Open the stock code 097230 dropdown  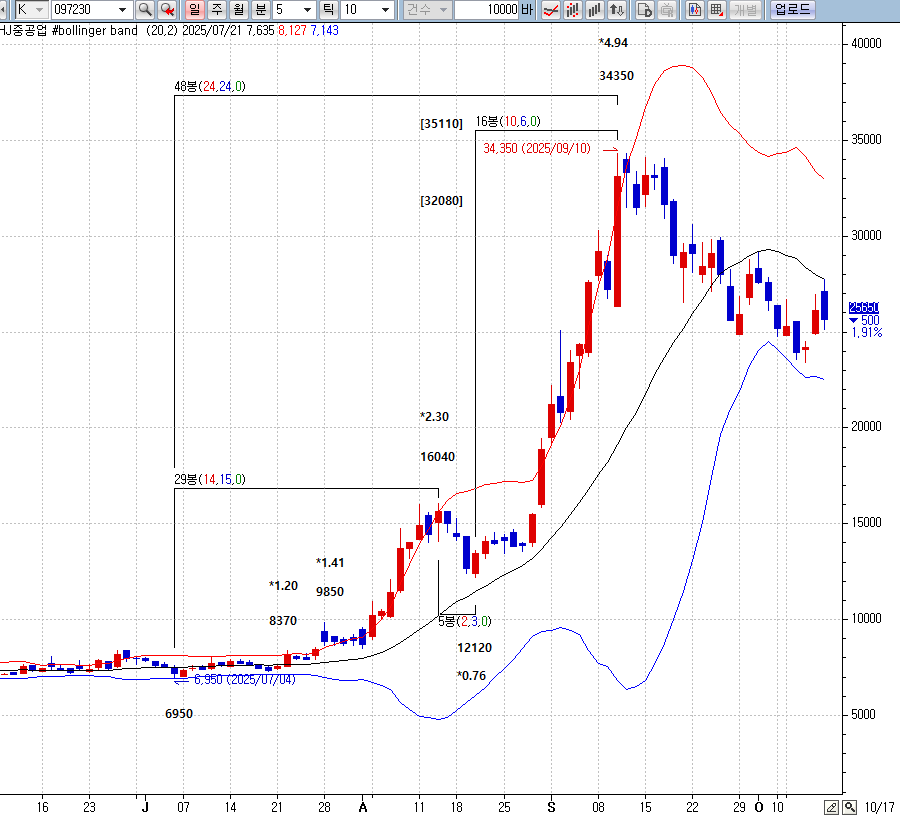click(122, 10)
